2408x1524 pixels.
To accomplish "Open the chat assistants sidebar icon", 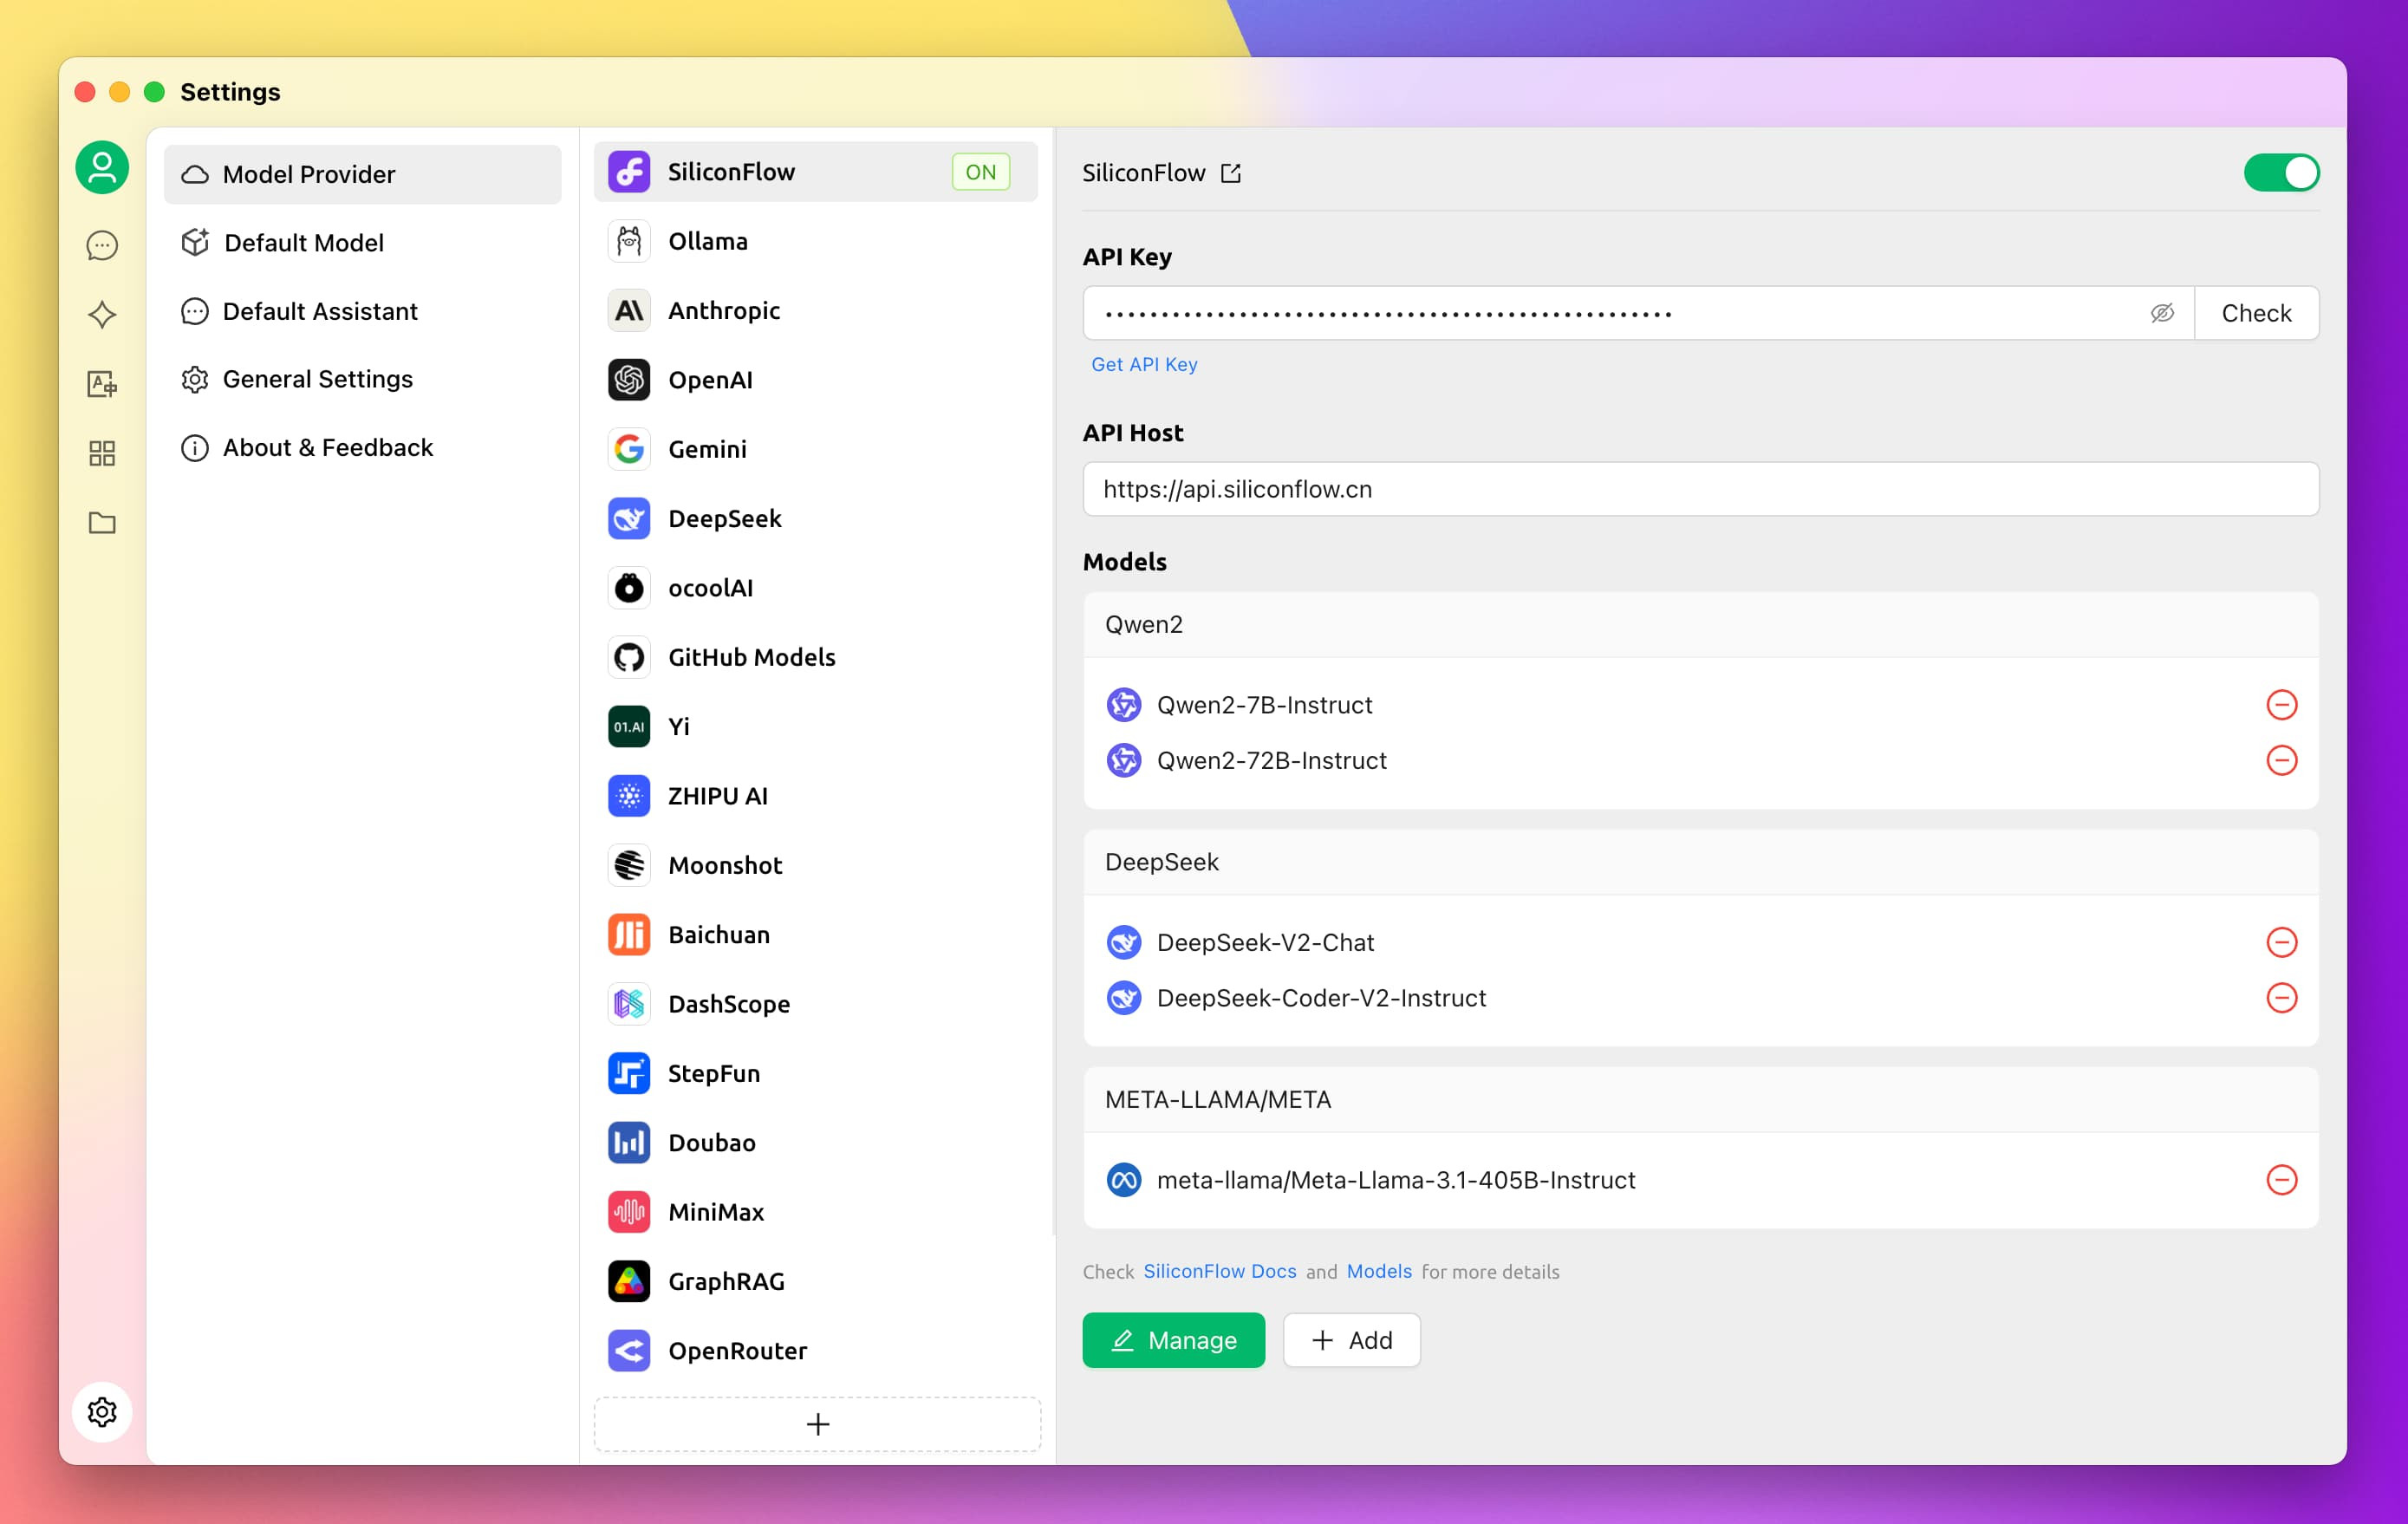I will 102,246.
